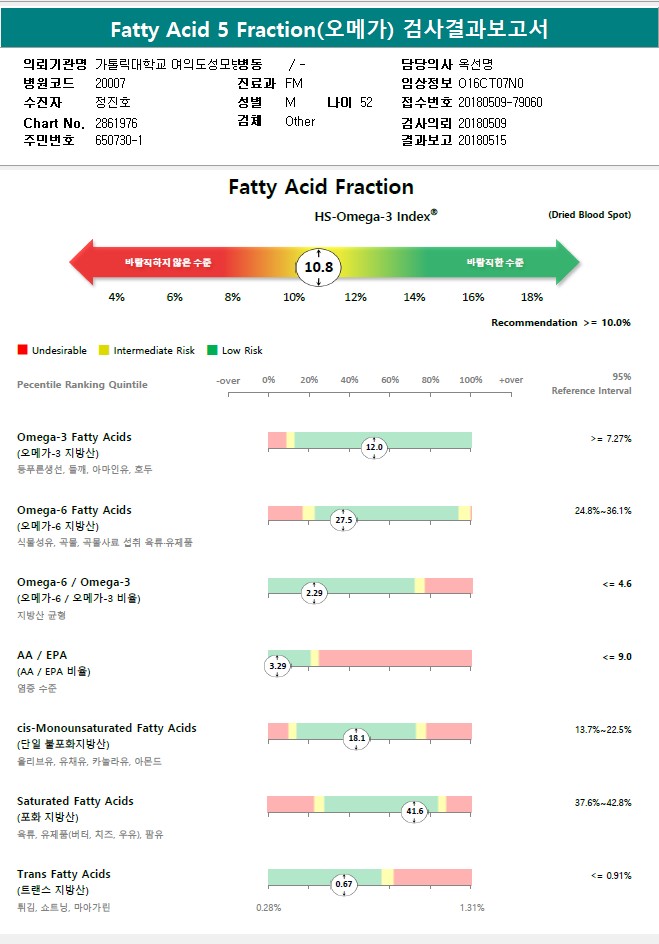Click the AA / EPA 3.29 marker
Screen dimensions: 659x944
click(278, 665)
